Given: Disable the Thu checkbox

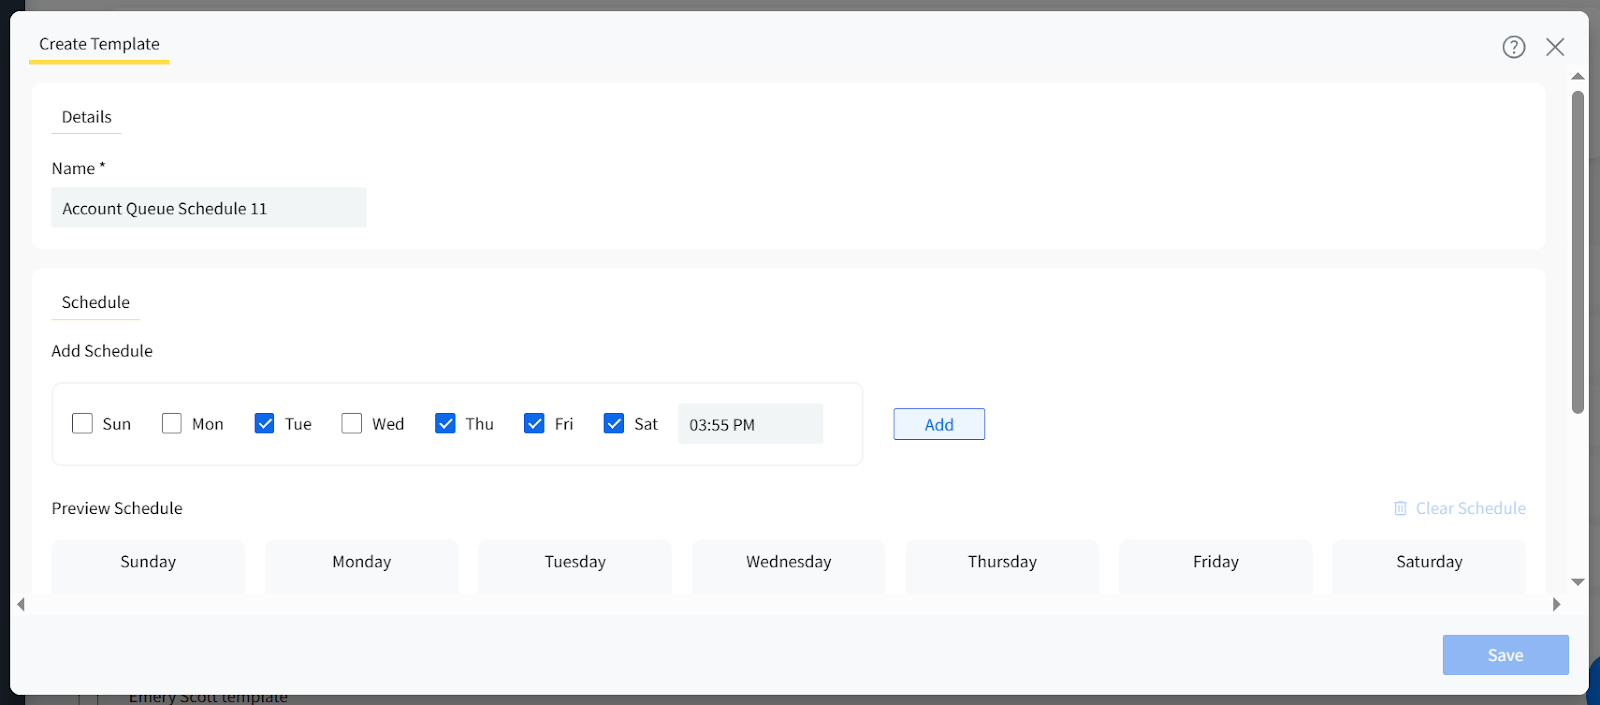Looking at the screenshot, I should click(445, 424).
